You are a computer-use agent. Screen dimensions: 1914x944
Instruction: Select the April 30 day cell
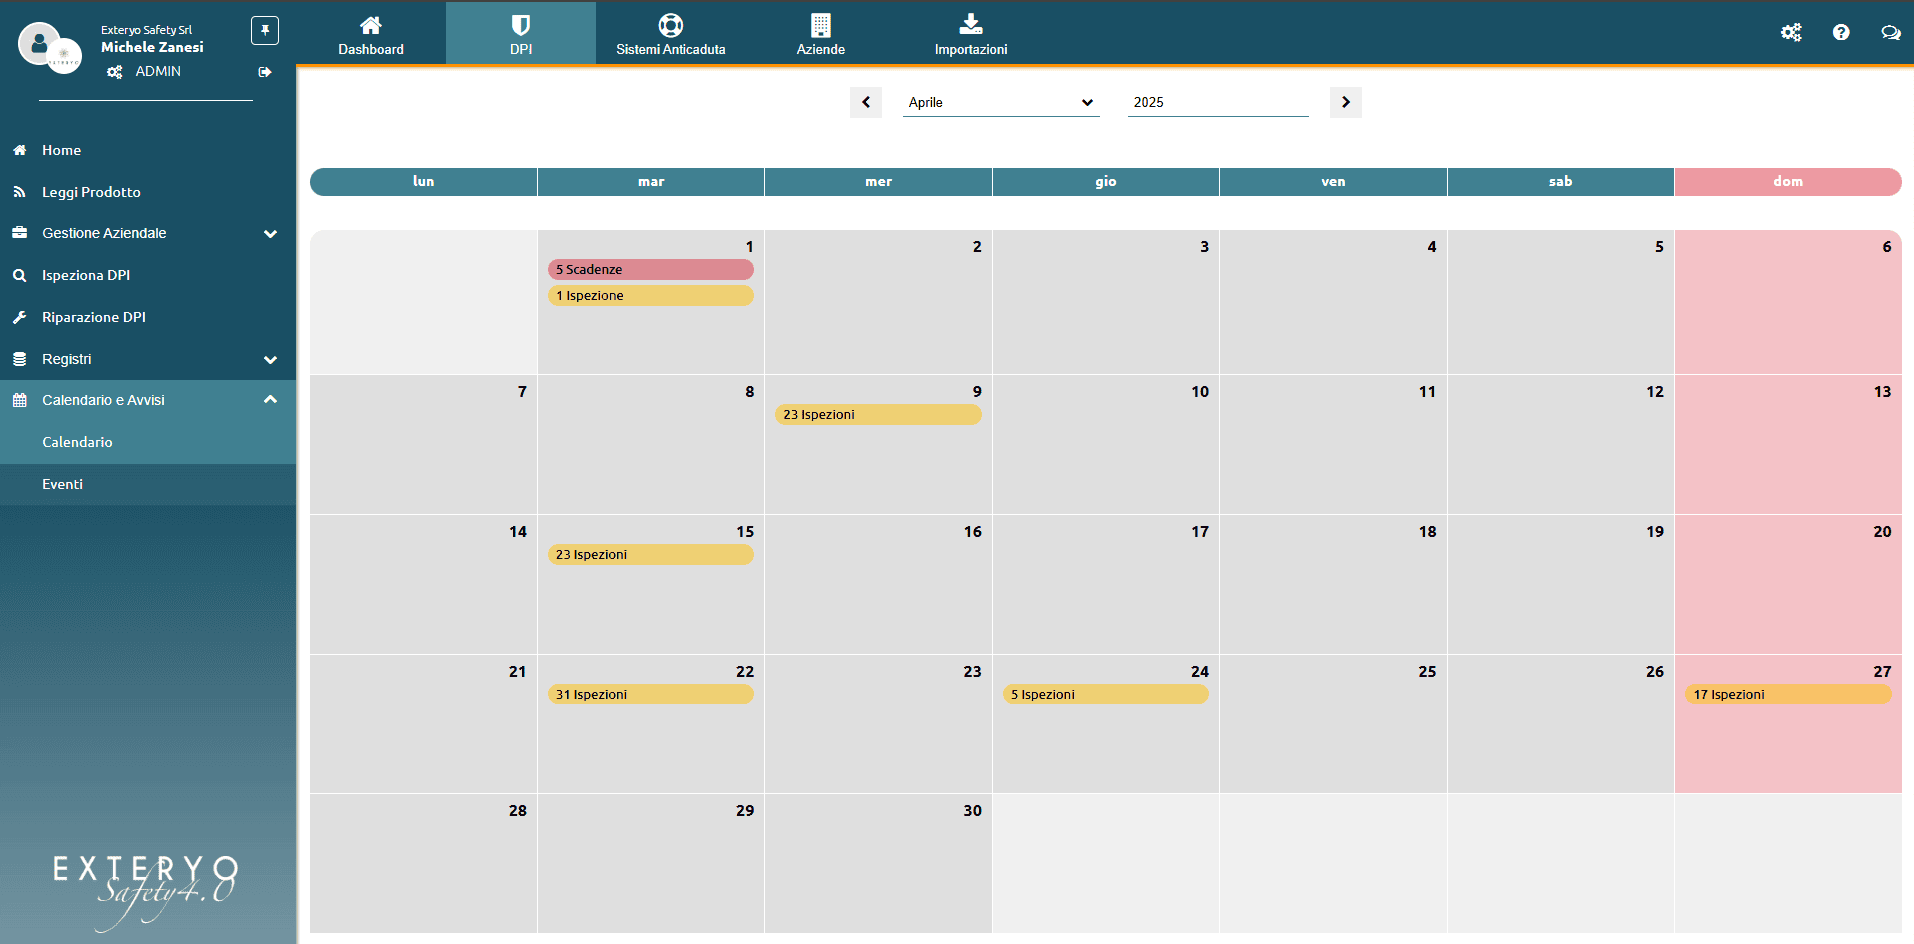(878, 864)
